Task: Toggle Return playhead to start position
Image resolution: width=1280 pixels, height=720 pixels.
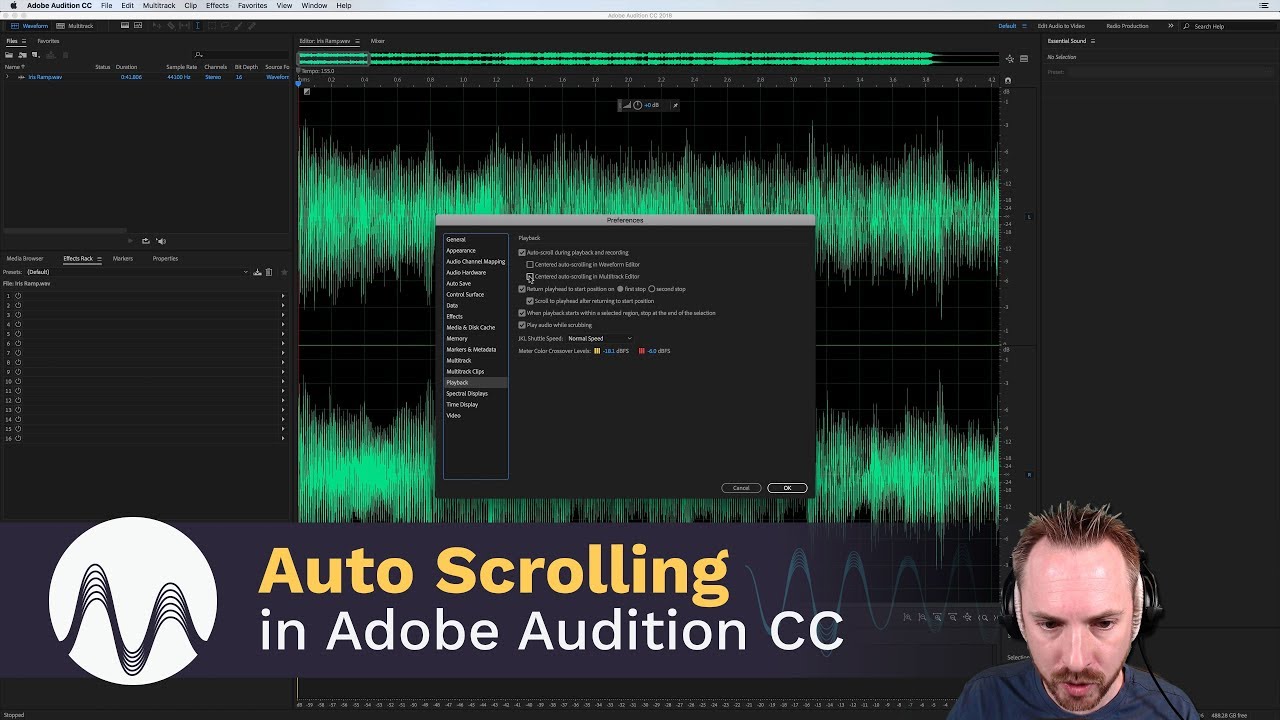Action: click(x=522, y=289)
